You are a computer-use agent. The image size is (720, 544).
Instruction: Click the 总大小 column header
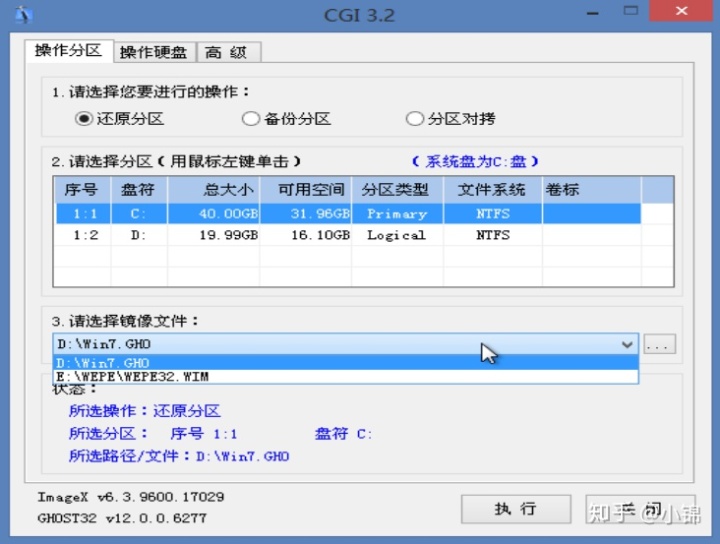tap(214, 190)
